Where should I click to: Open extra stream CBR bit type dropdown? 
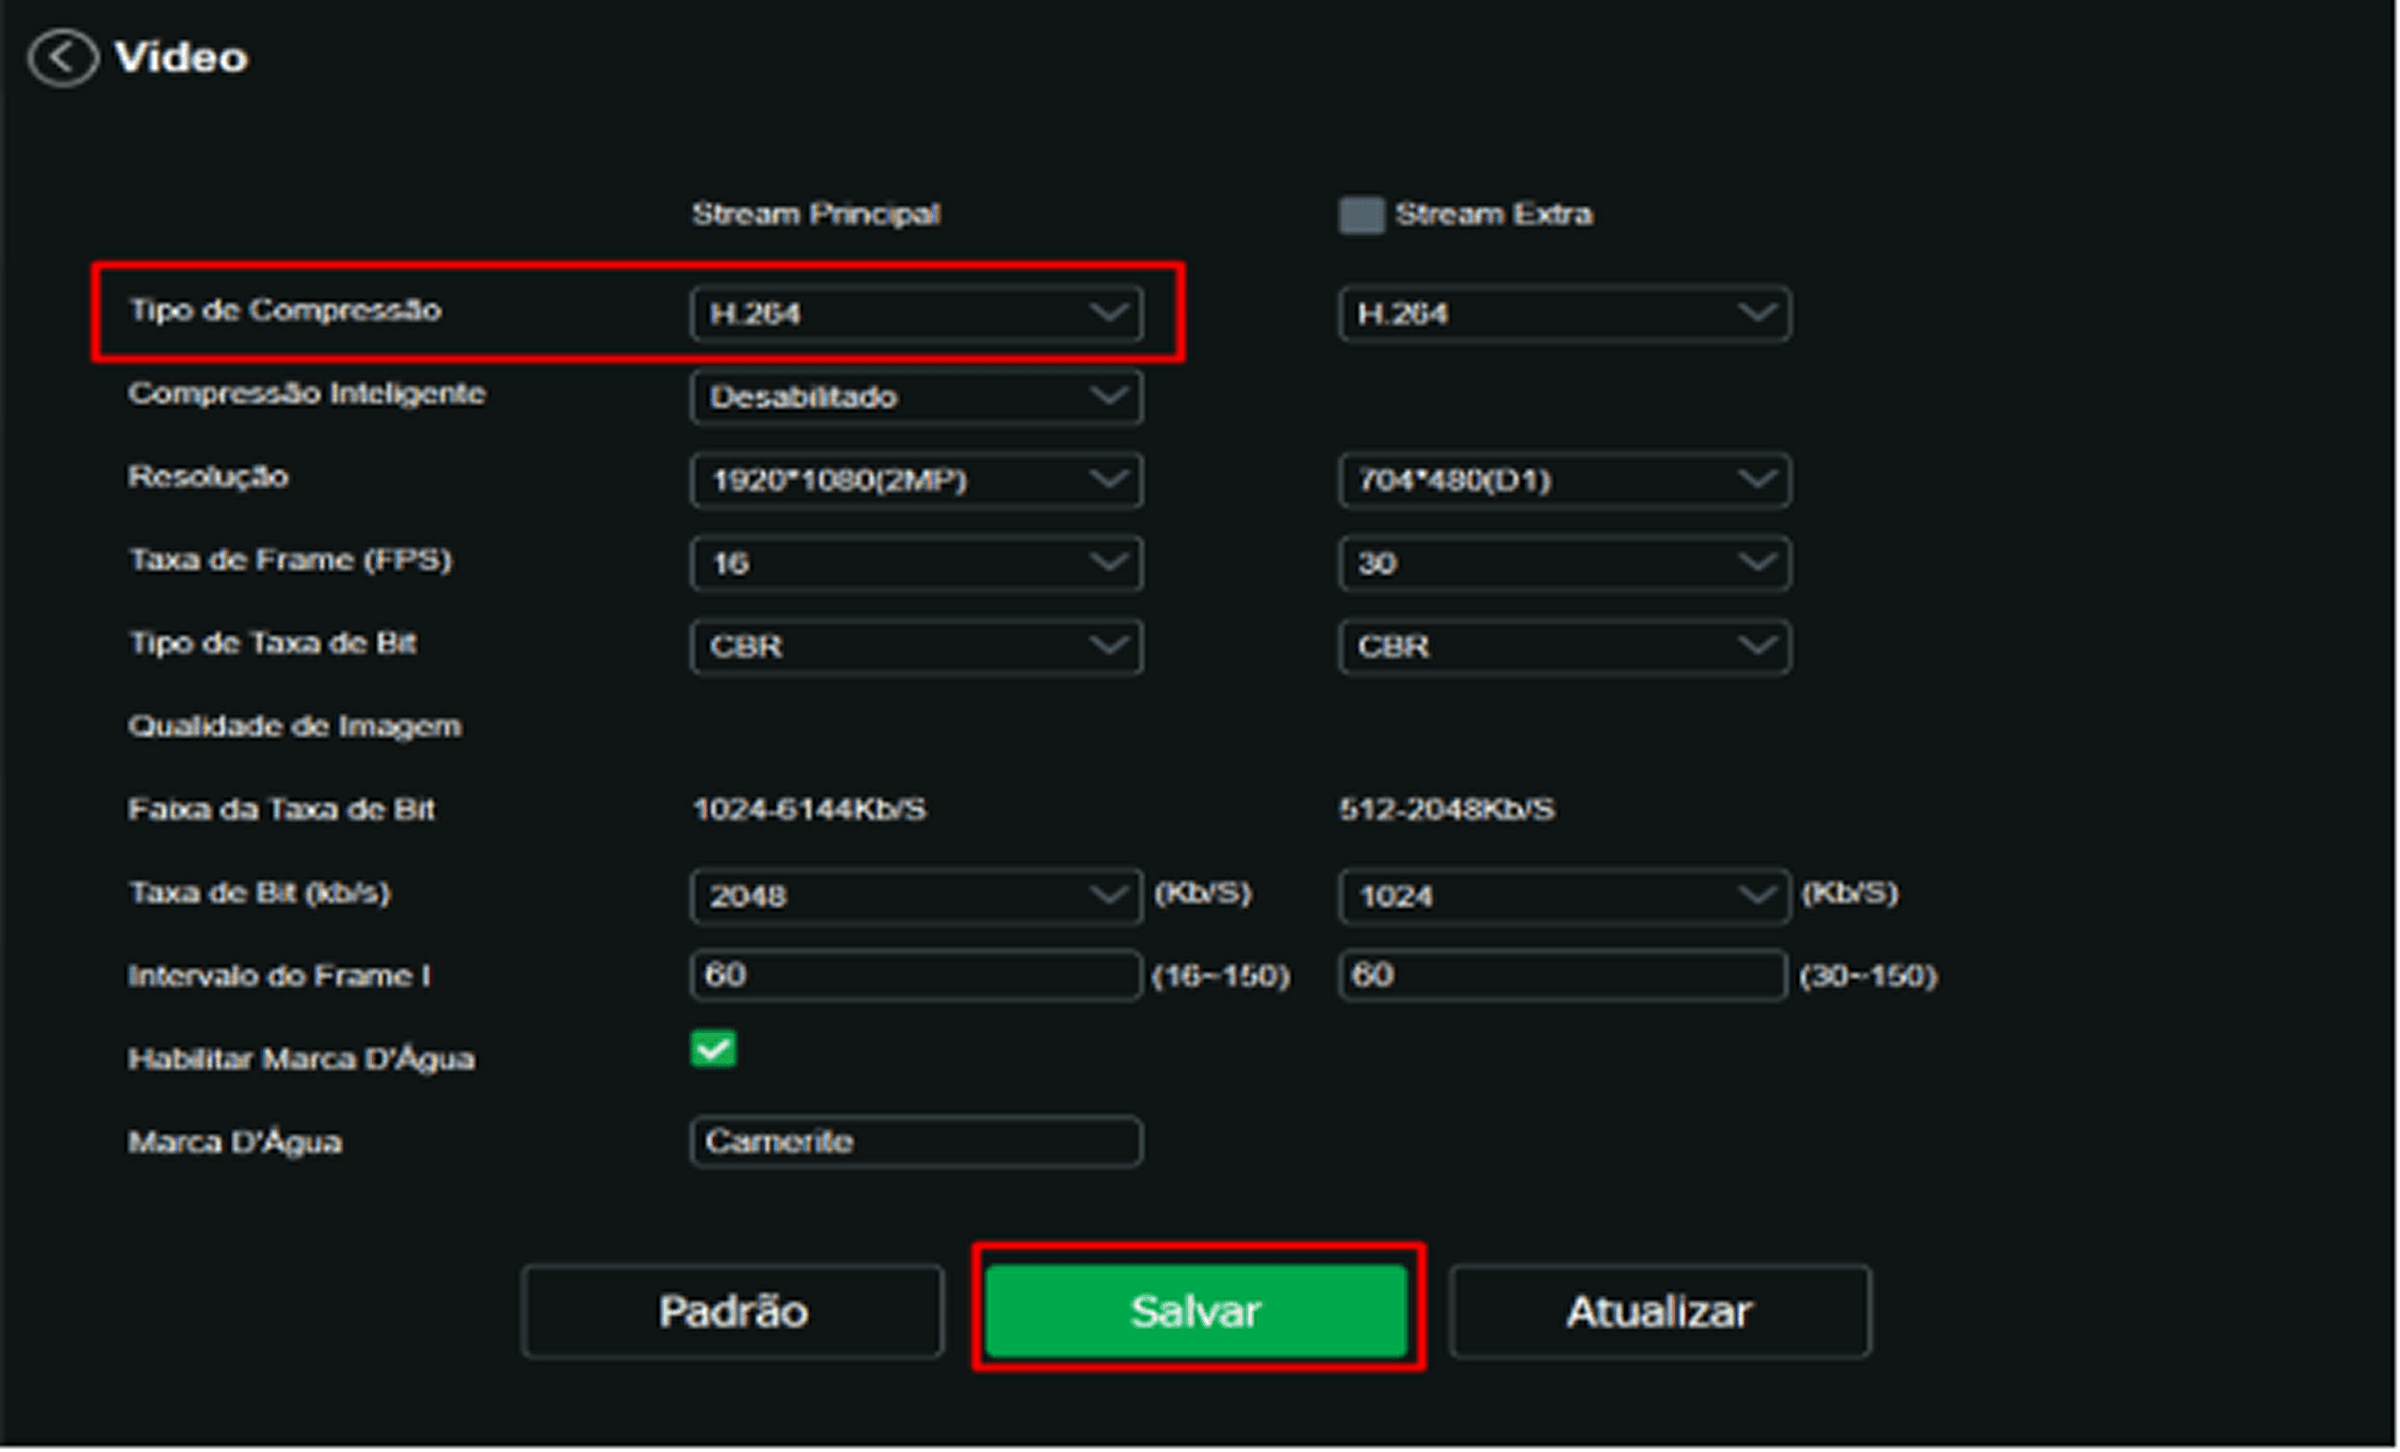pos(1564,647)
